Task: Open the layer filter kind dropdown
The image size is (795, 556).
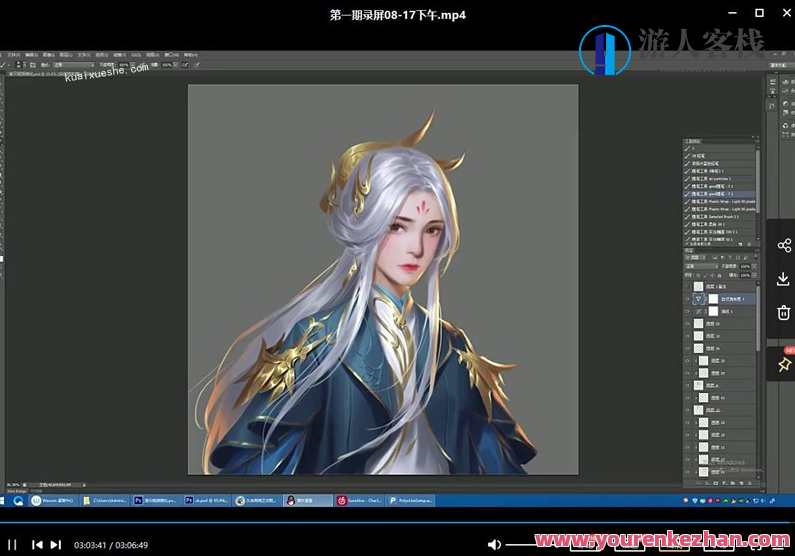Action: coord(697,257)
